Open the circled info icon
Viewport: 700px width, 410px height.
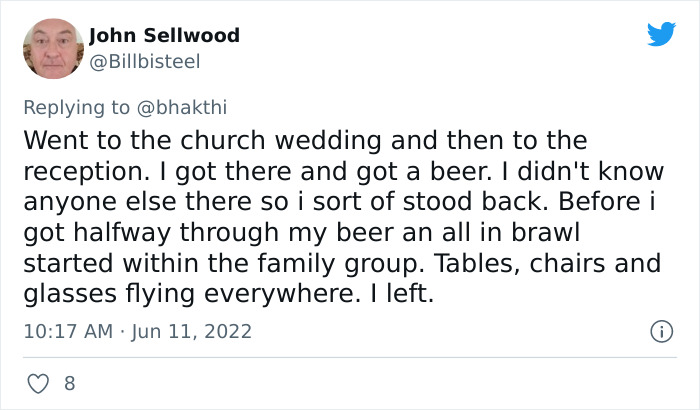click(660, 330)
